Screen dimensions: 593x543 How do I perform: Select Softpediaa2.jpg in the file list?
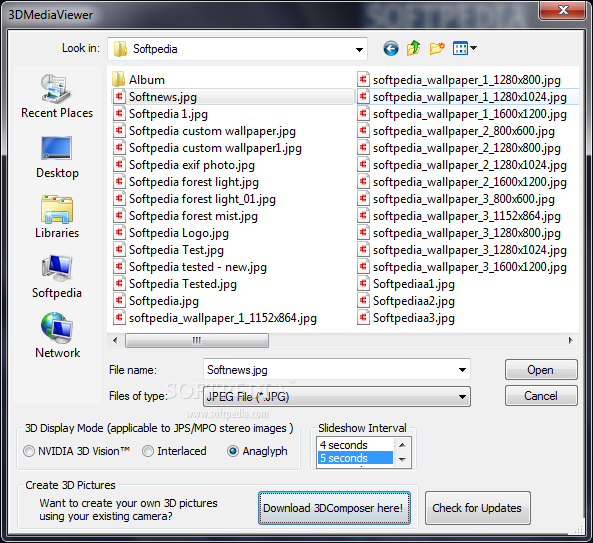coord(414,301)
